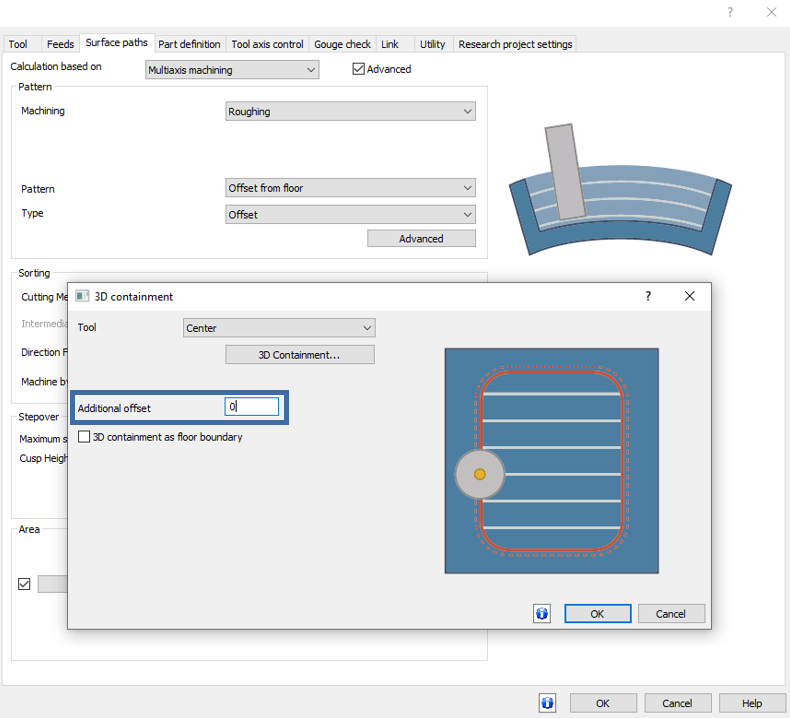Open the Type Offset dropdown
The image size is (790, 718).
(350, 215)
